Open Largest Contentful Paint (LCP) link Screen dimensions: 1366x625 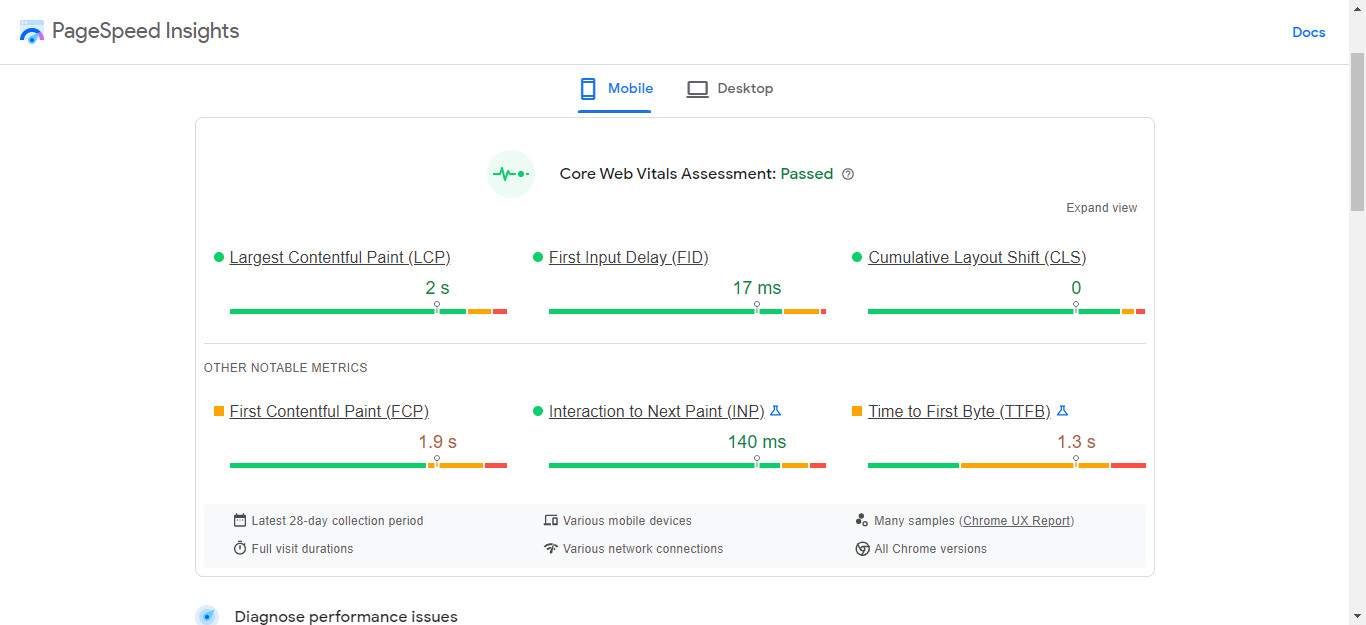tap(340, 258)
